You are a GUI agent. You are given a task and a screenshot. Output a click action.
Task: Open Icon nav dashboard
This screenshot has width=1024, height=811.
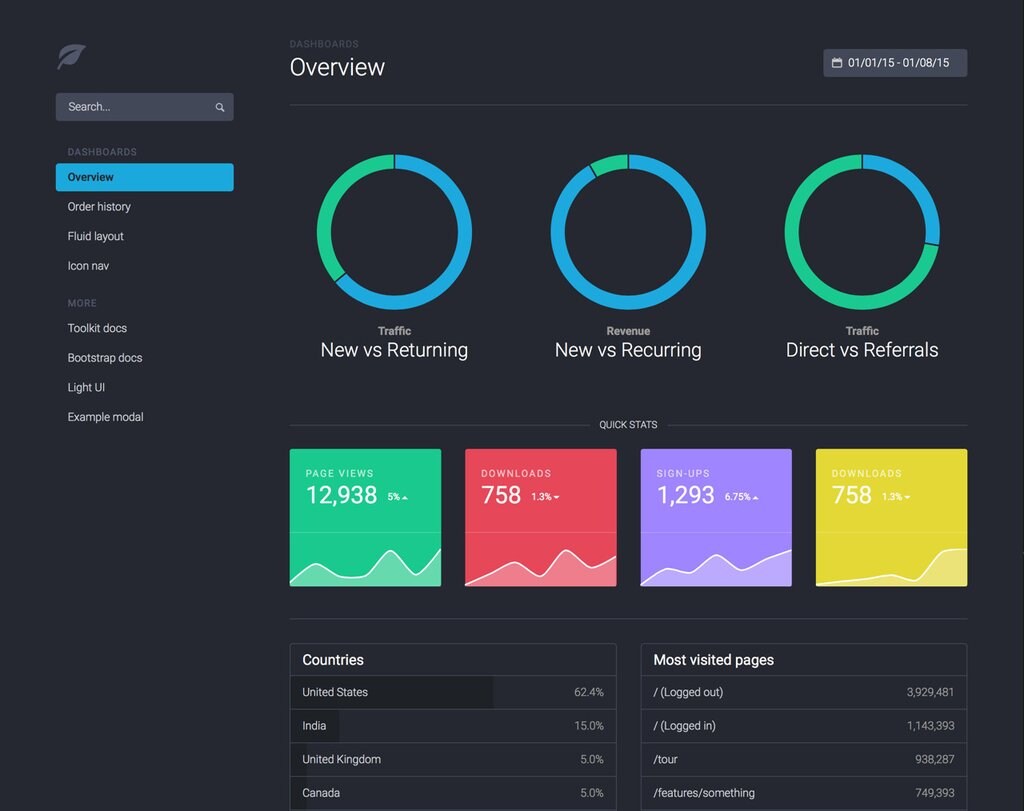click(88, 266)
